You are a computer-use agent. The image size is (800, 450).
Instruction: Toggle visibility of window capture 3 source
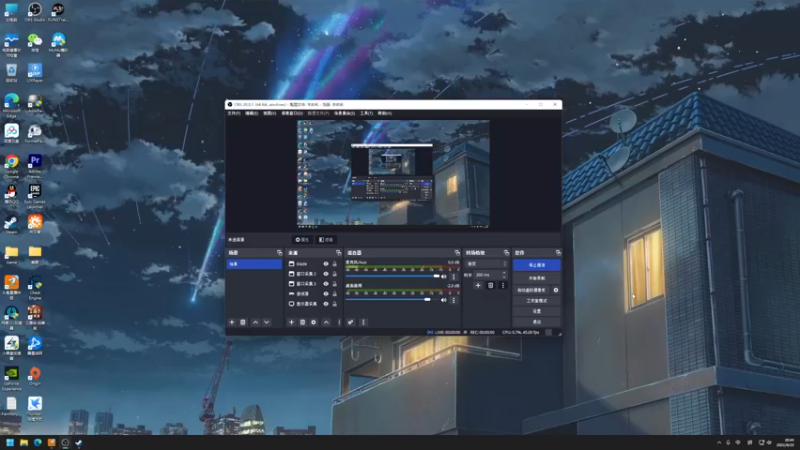pyautogui.click(x=326, y=284)
